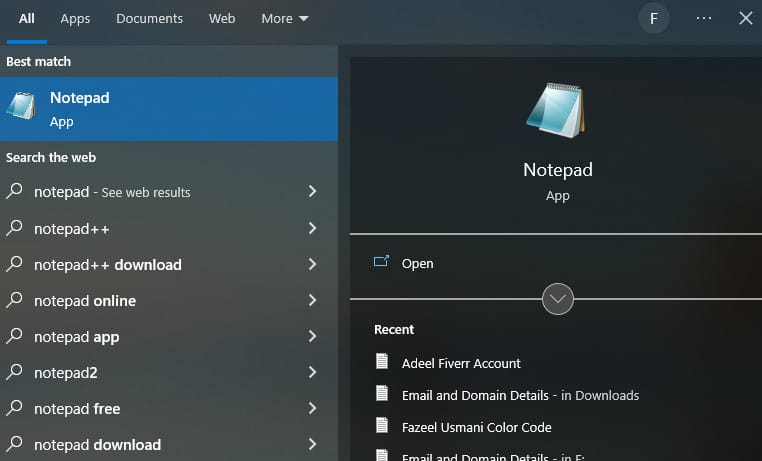
Task: Click search icon beside 'notepad free'
Action: (x=15, y=407)
